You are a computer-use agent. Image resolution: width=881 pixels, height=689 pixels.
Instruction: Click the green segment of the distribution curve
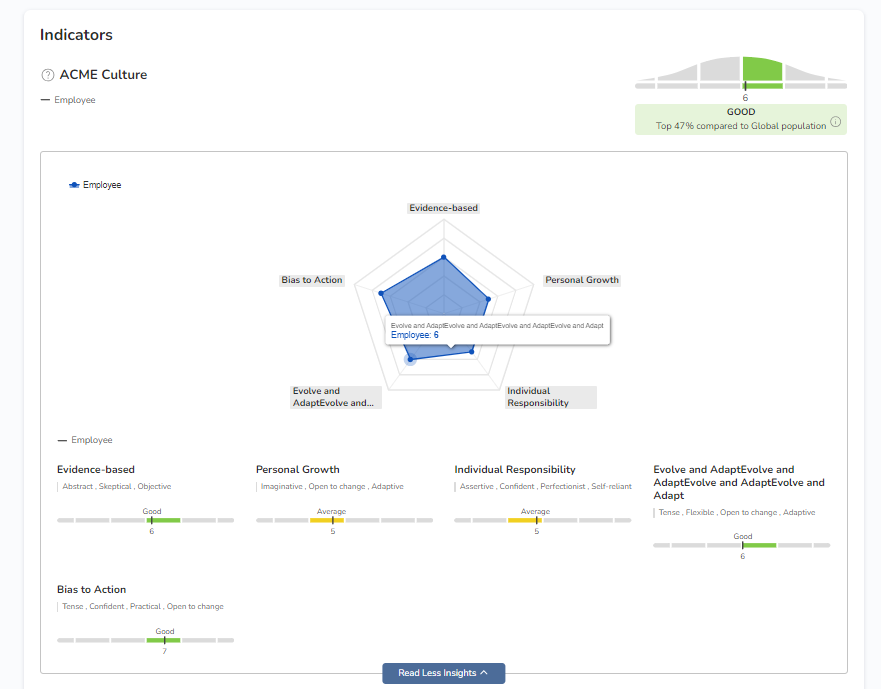(762, 70)
